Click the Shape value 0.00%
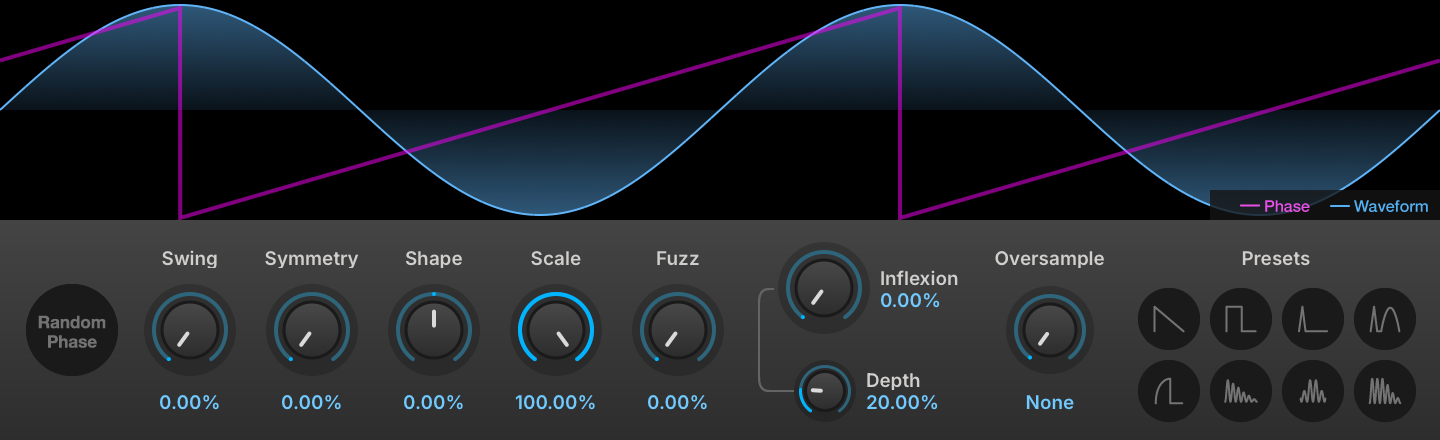 pyautogui.click(x=433, y=403)
